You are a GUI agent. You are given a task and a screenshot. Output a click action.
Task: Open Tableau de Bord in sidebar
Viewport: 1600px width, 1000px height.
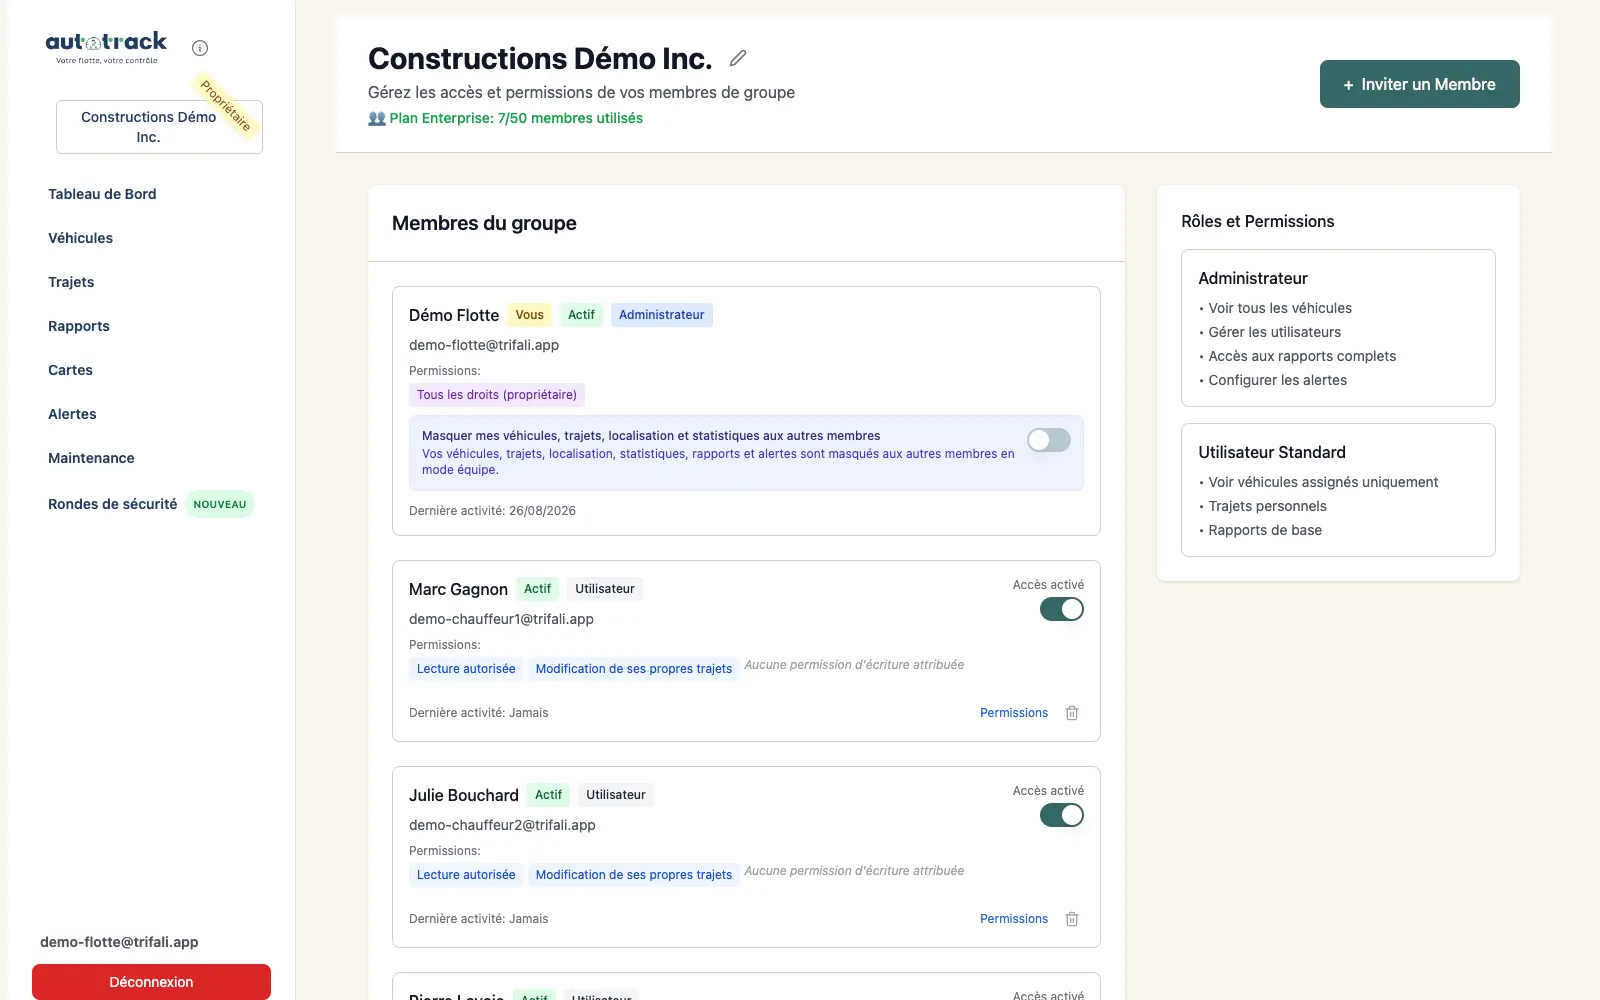click(102, 194)
